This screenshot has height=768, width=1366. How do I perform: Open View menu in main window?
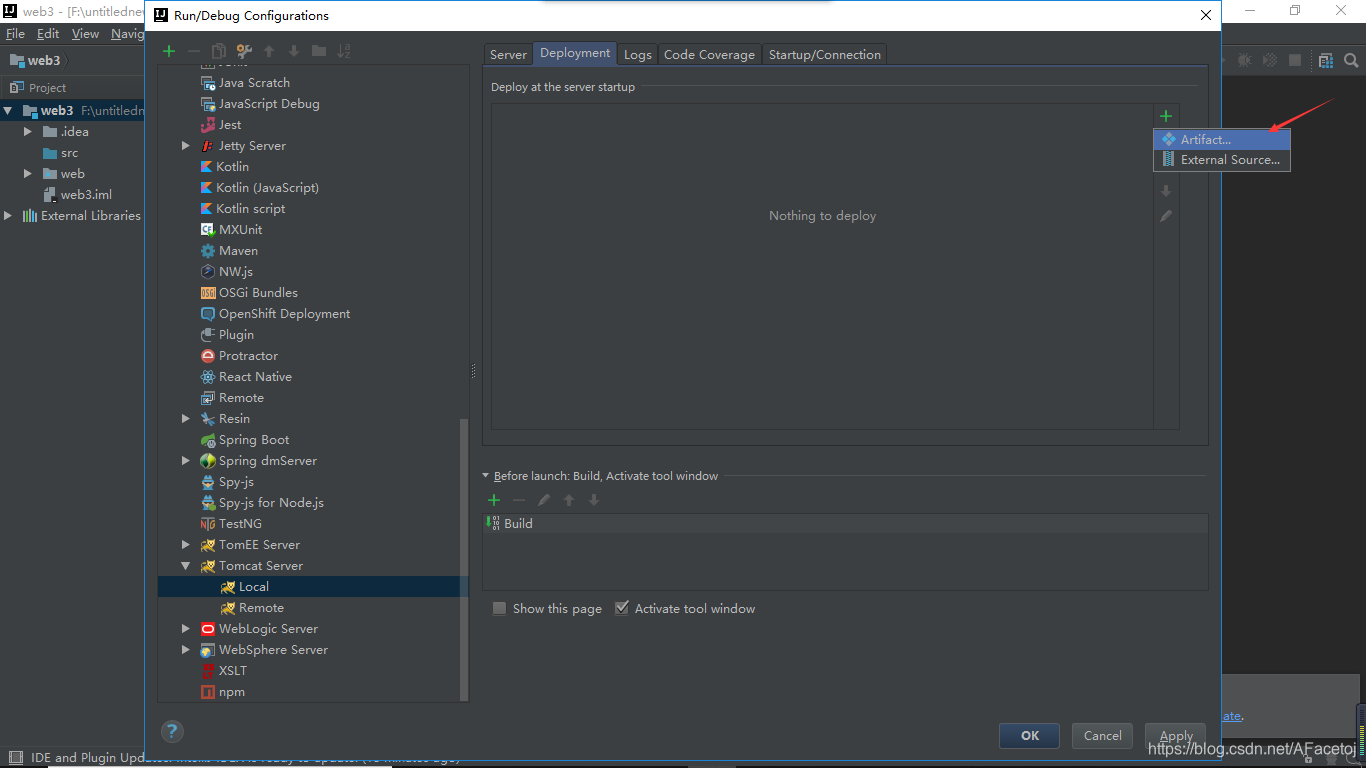point(85,34)
